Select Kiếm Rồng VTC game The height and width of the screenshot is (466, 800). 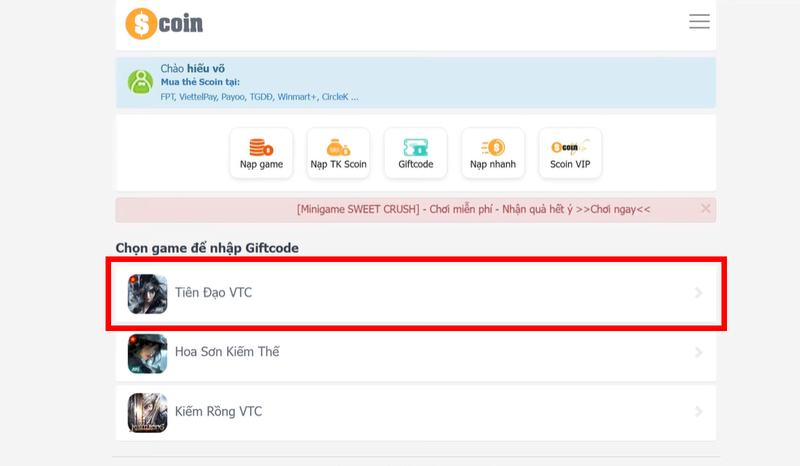(x=416, y=412)
